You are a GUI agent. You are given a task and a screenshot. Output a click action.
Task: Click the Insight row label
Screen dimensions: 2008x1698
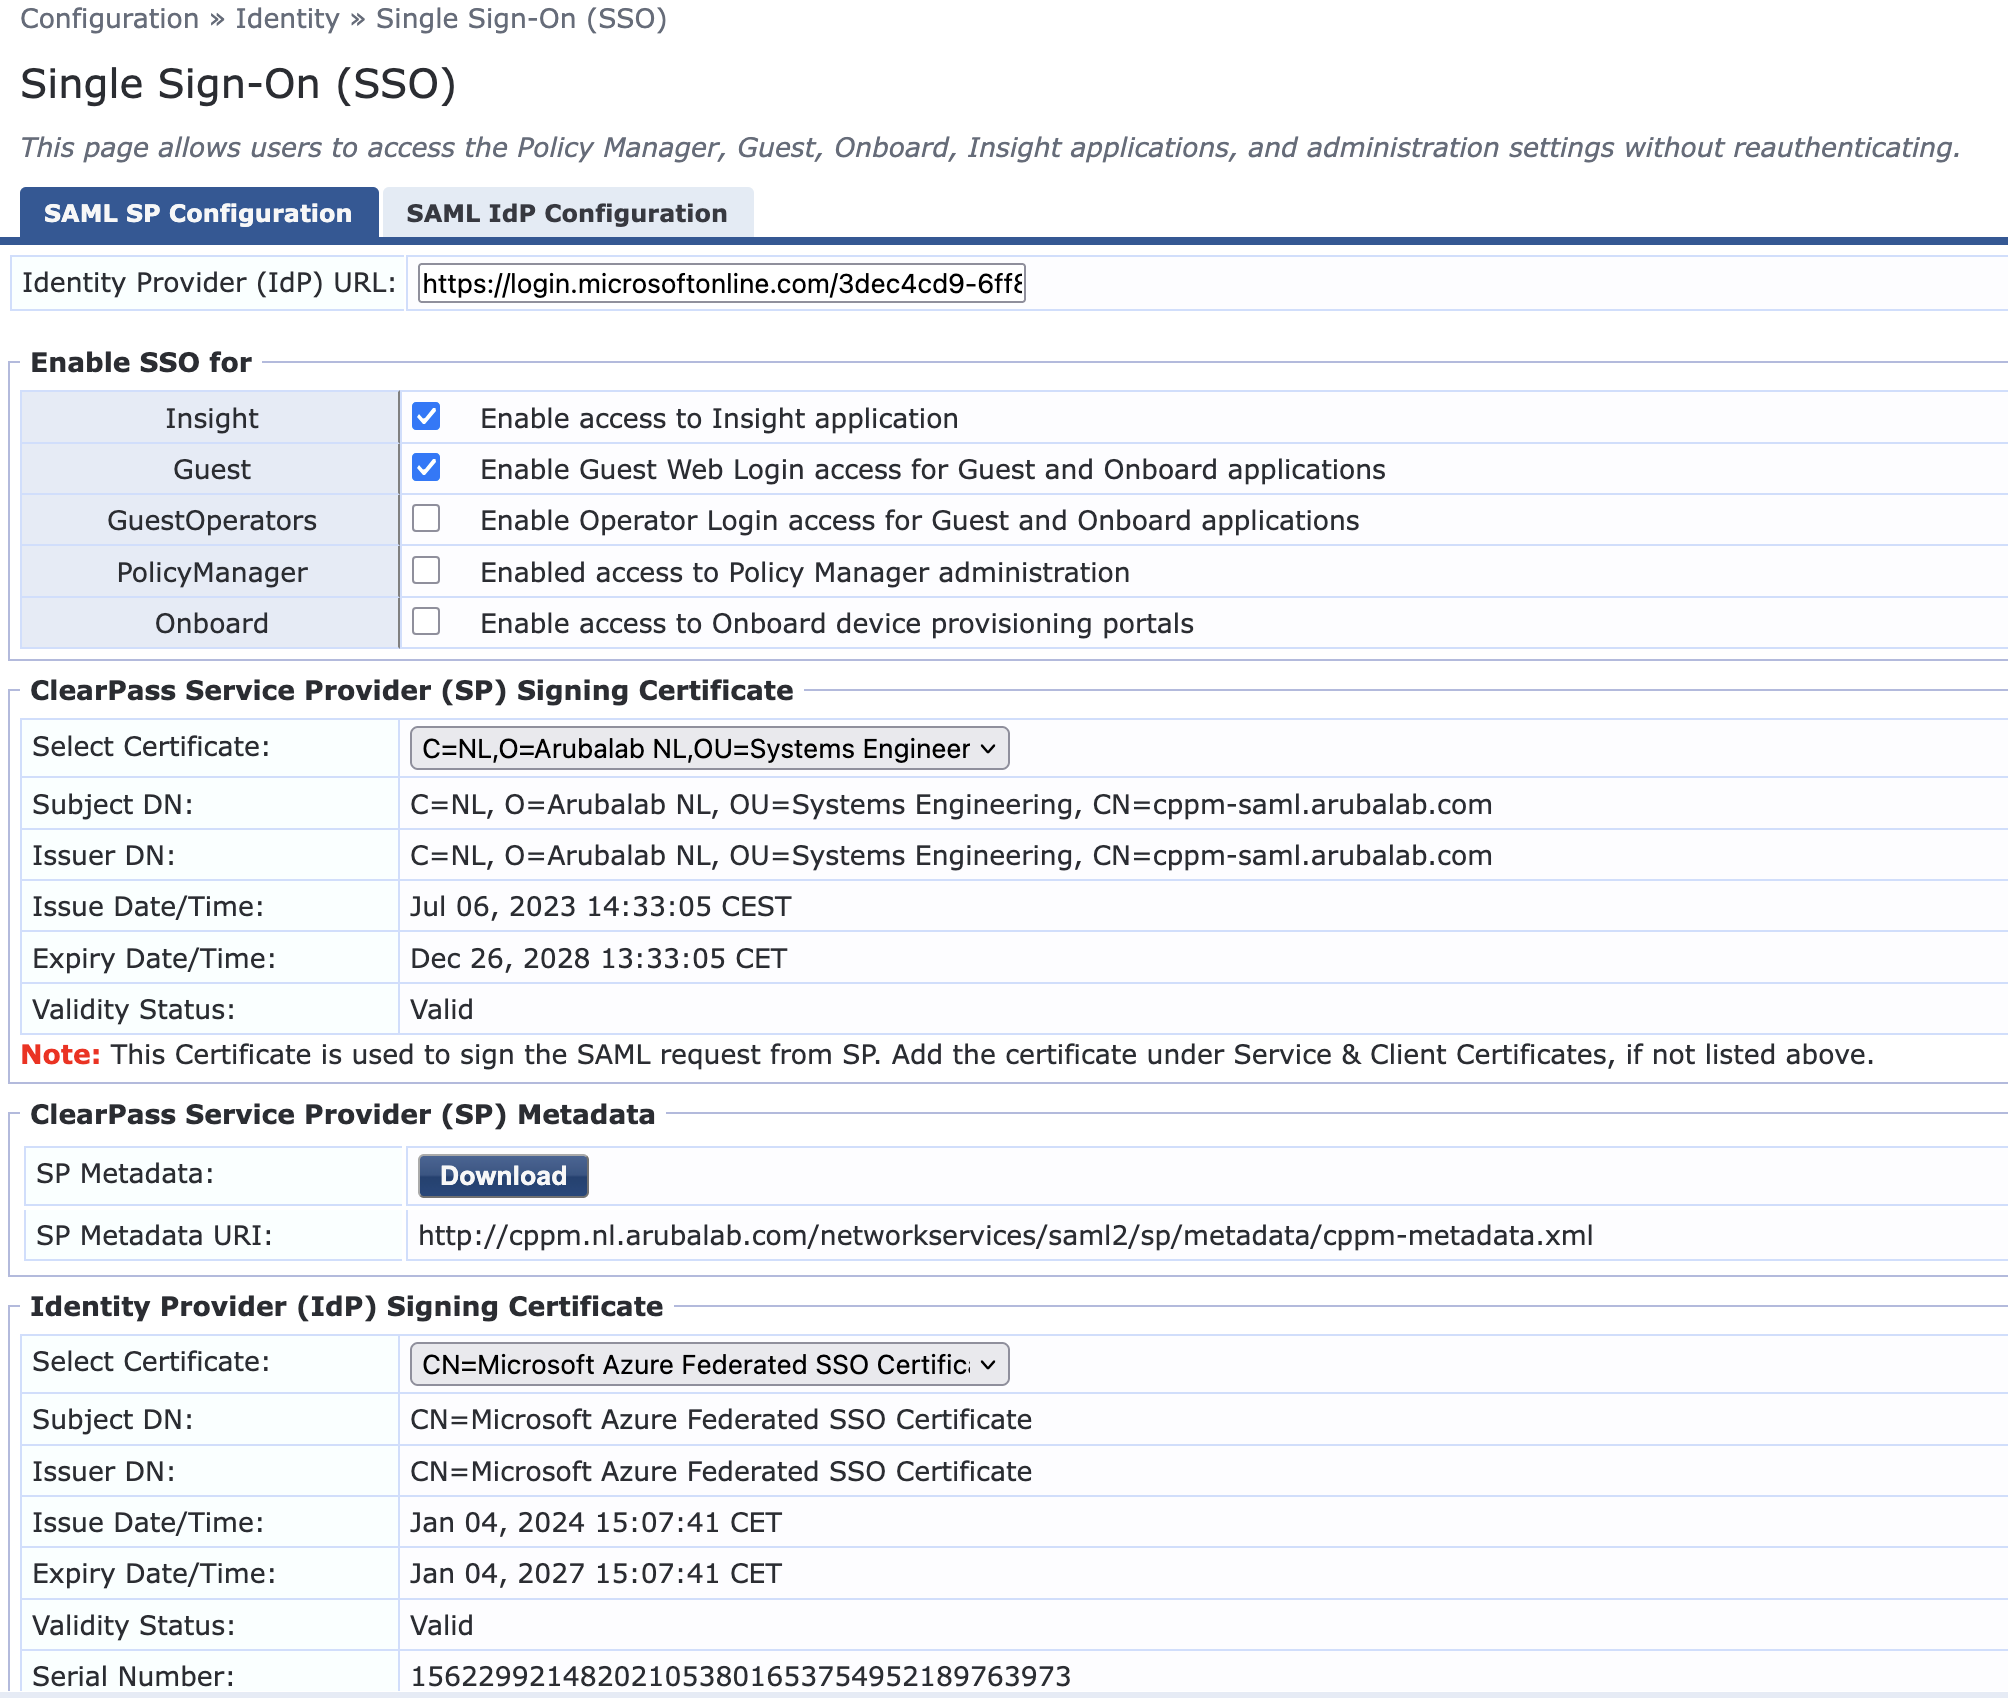click(x=211, y=418)
